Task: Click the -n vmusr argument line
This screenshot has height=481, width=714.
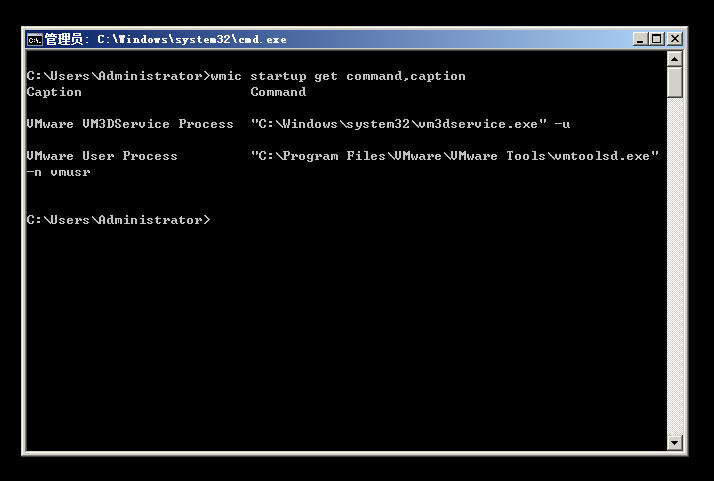Action: (x=58, y=172)
